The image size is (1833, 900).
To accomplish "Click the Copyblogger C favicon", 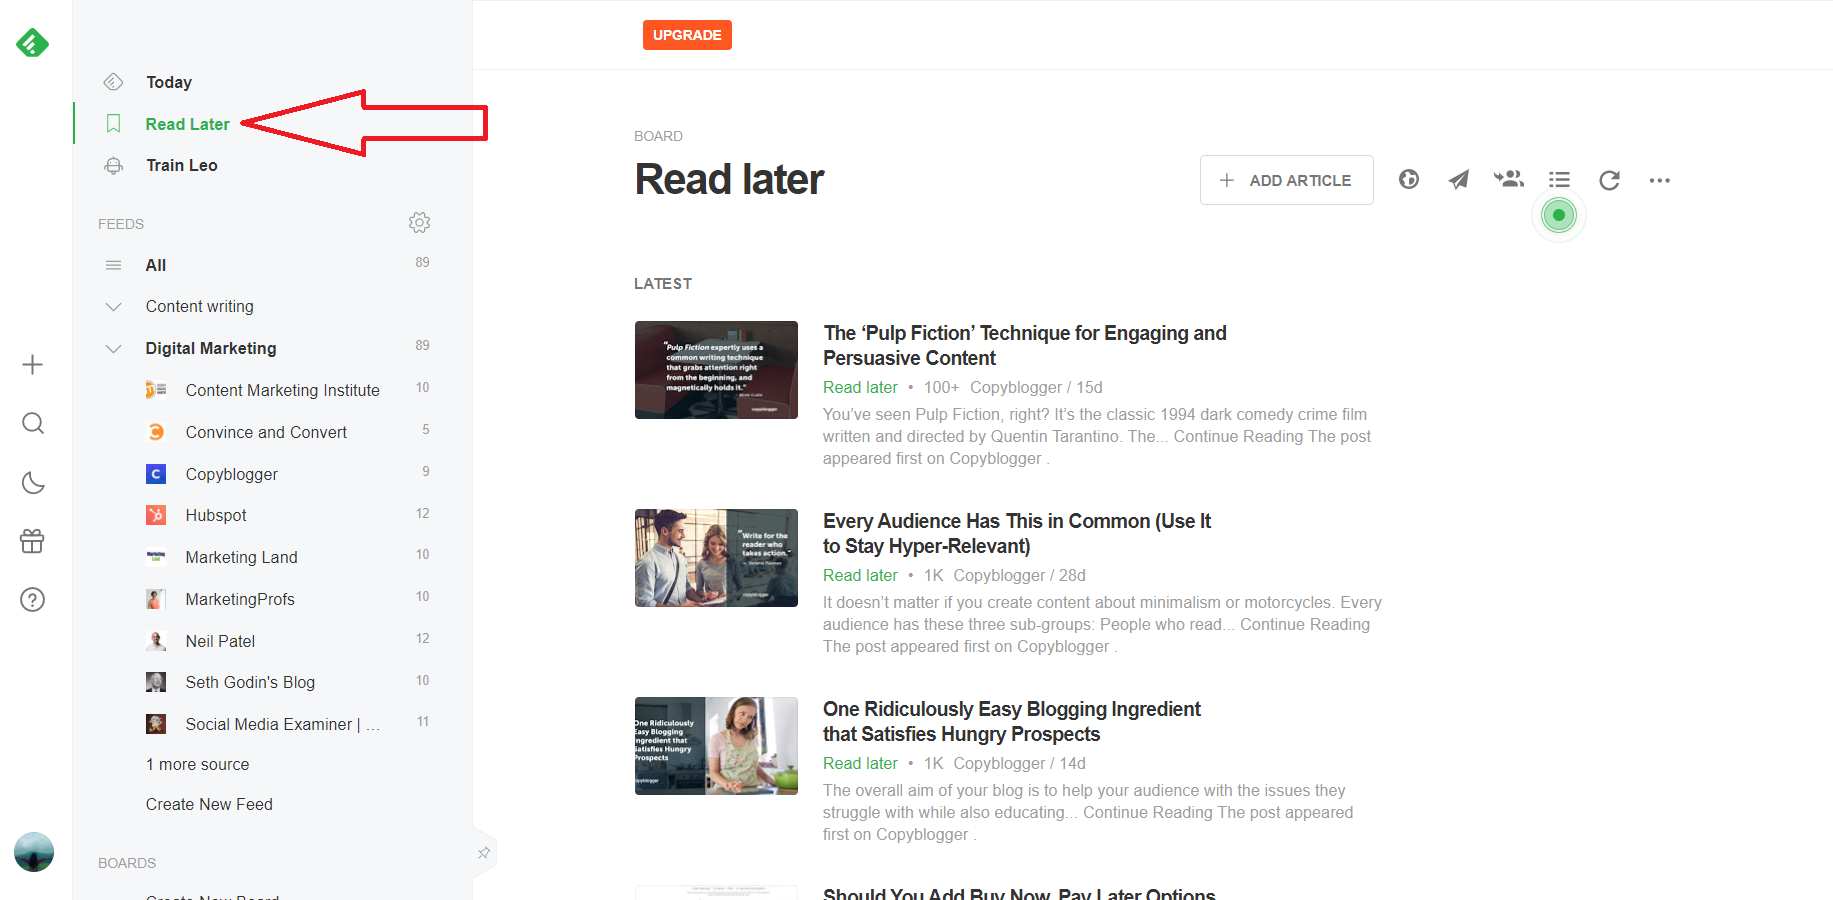I will point(156,474).
